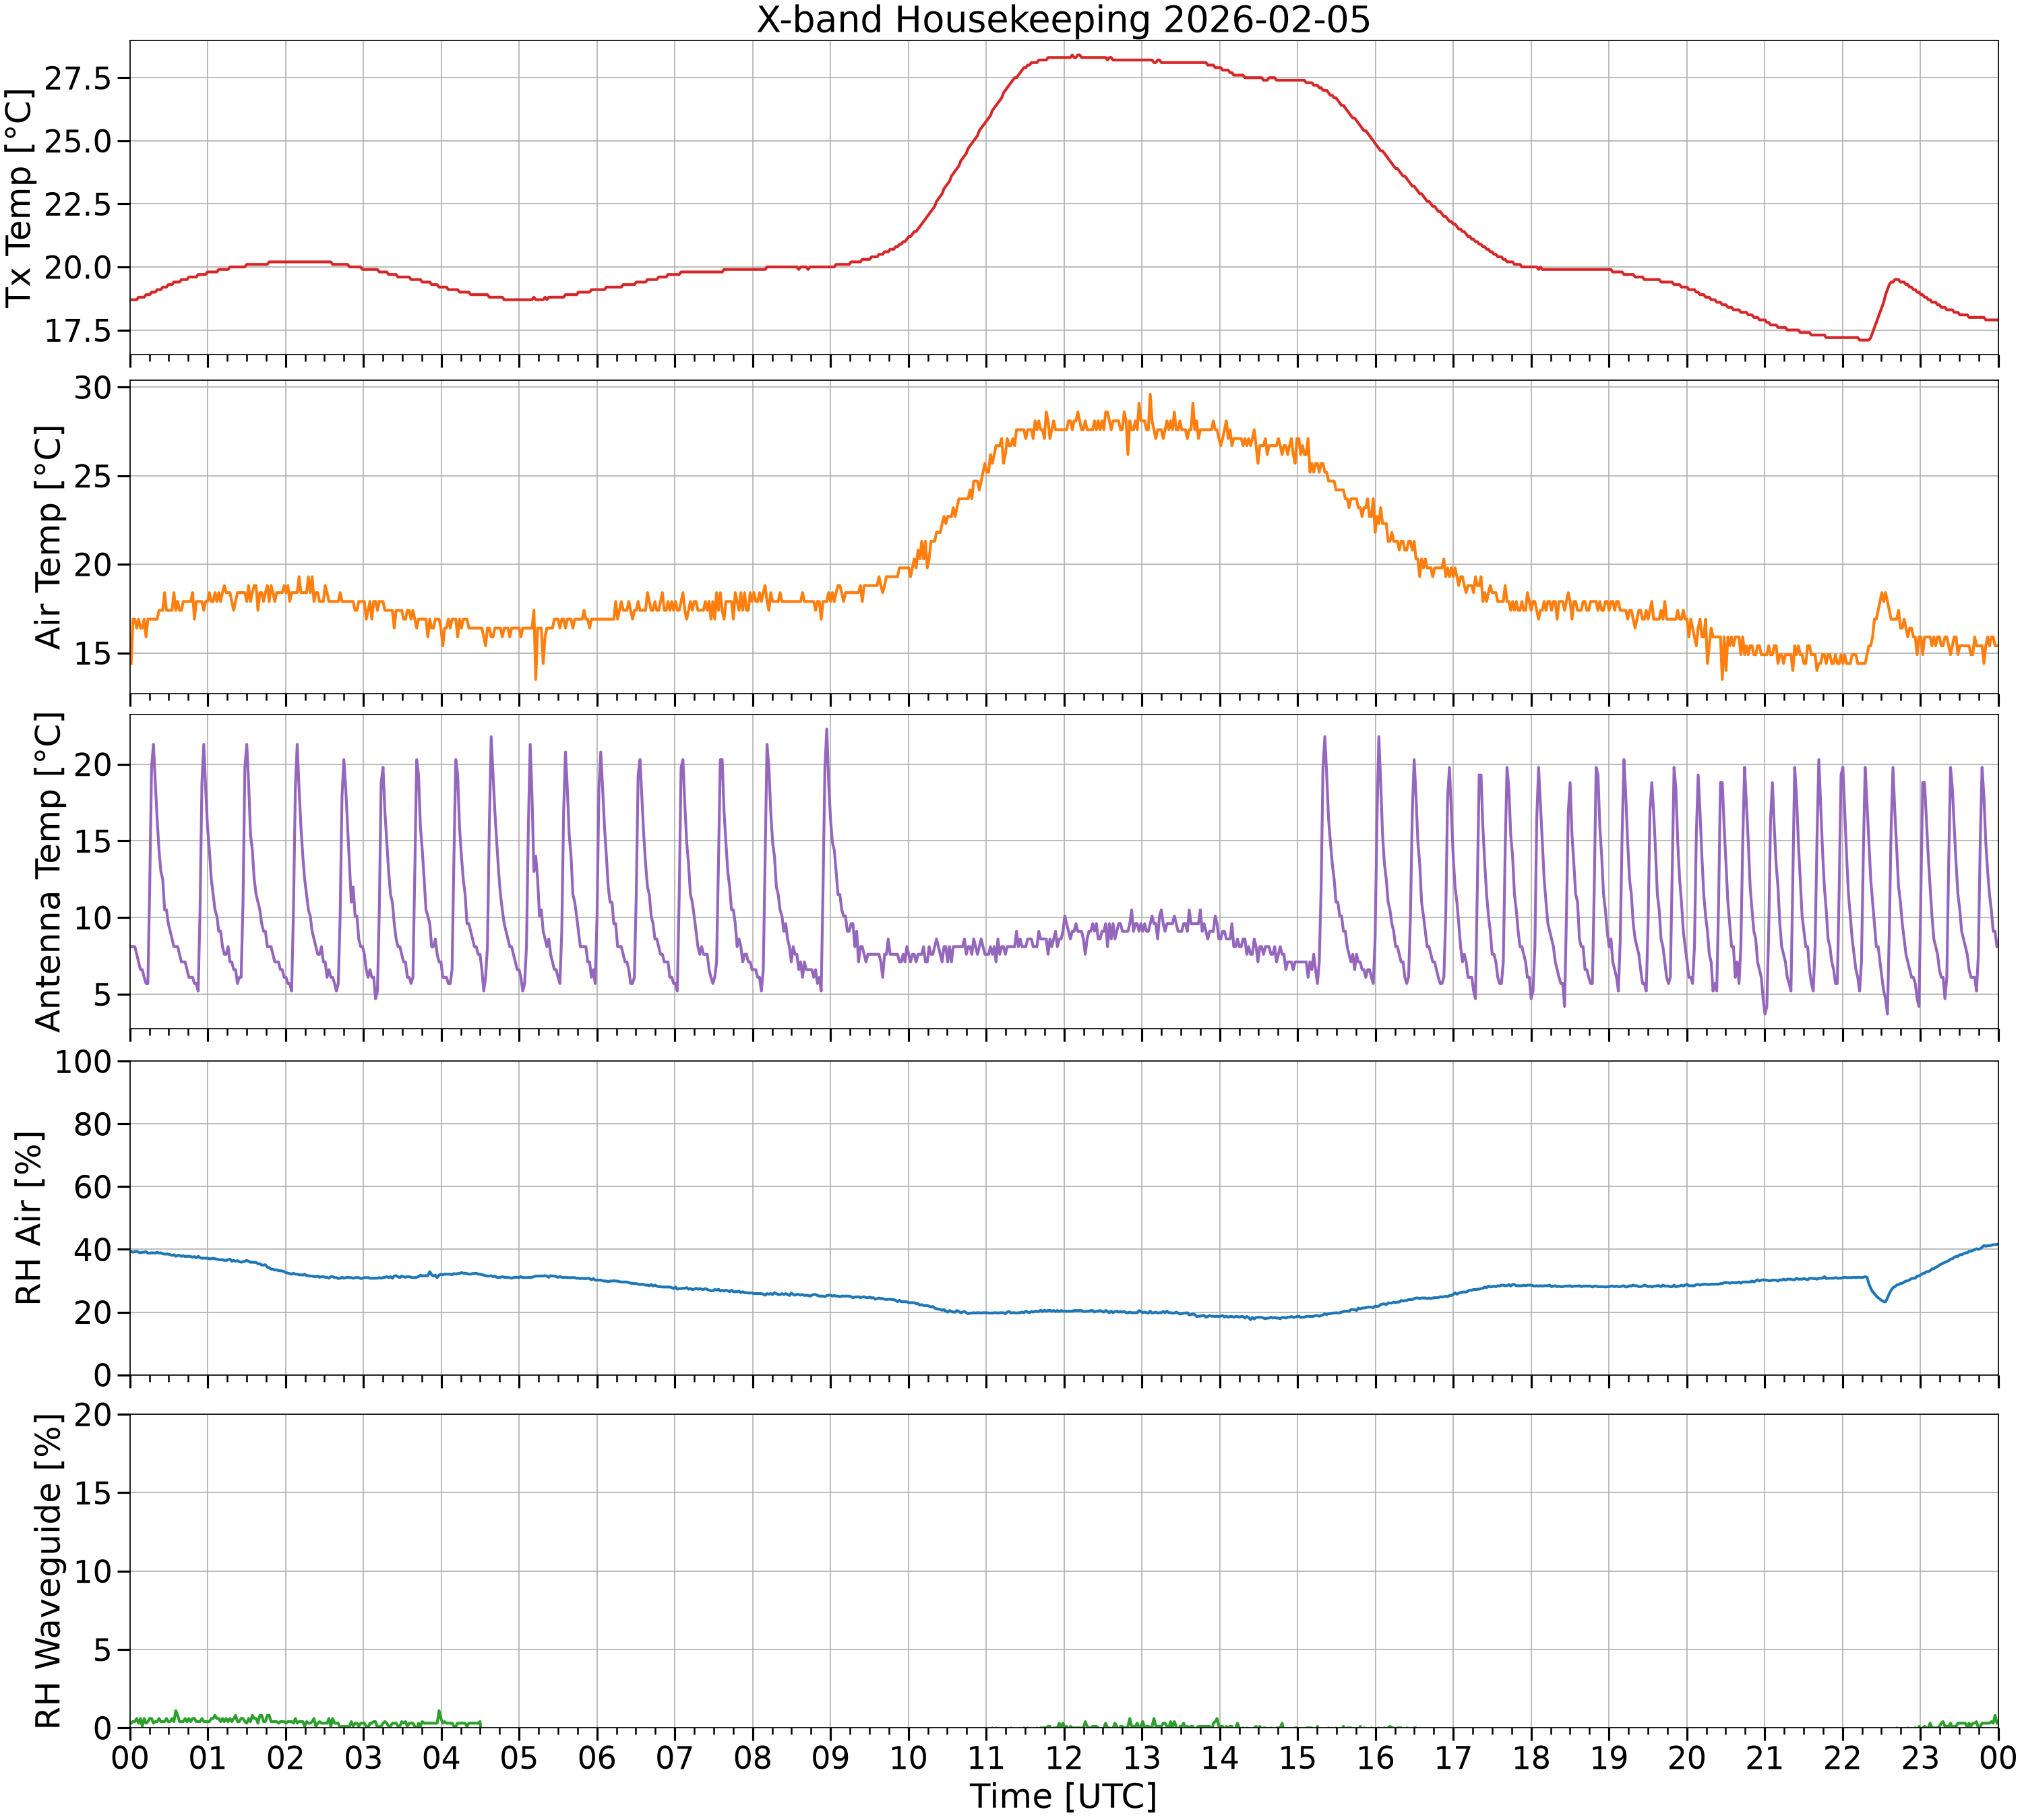The width and height of the screenshot is (2022, 1820).
Task: Click the plot title X-band Housekeeping 2026-02-05
Action: click(1063, 20)
